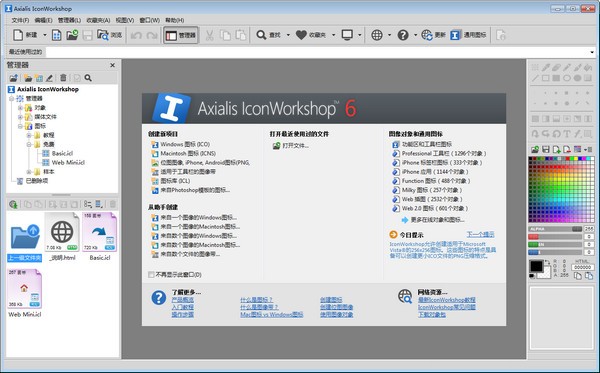600x373 pixels.
Task: Click Milky 图标 object pack item
Action: click(x=432, y=190)
